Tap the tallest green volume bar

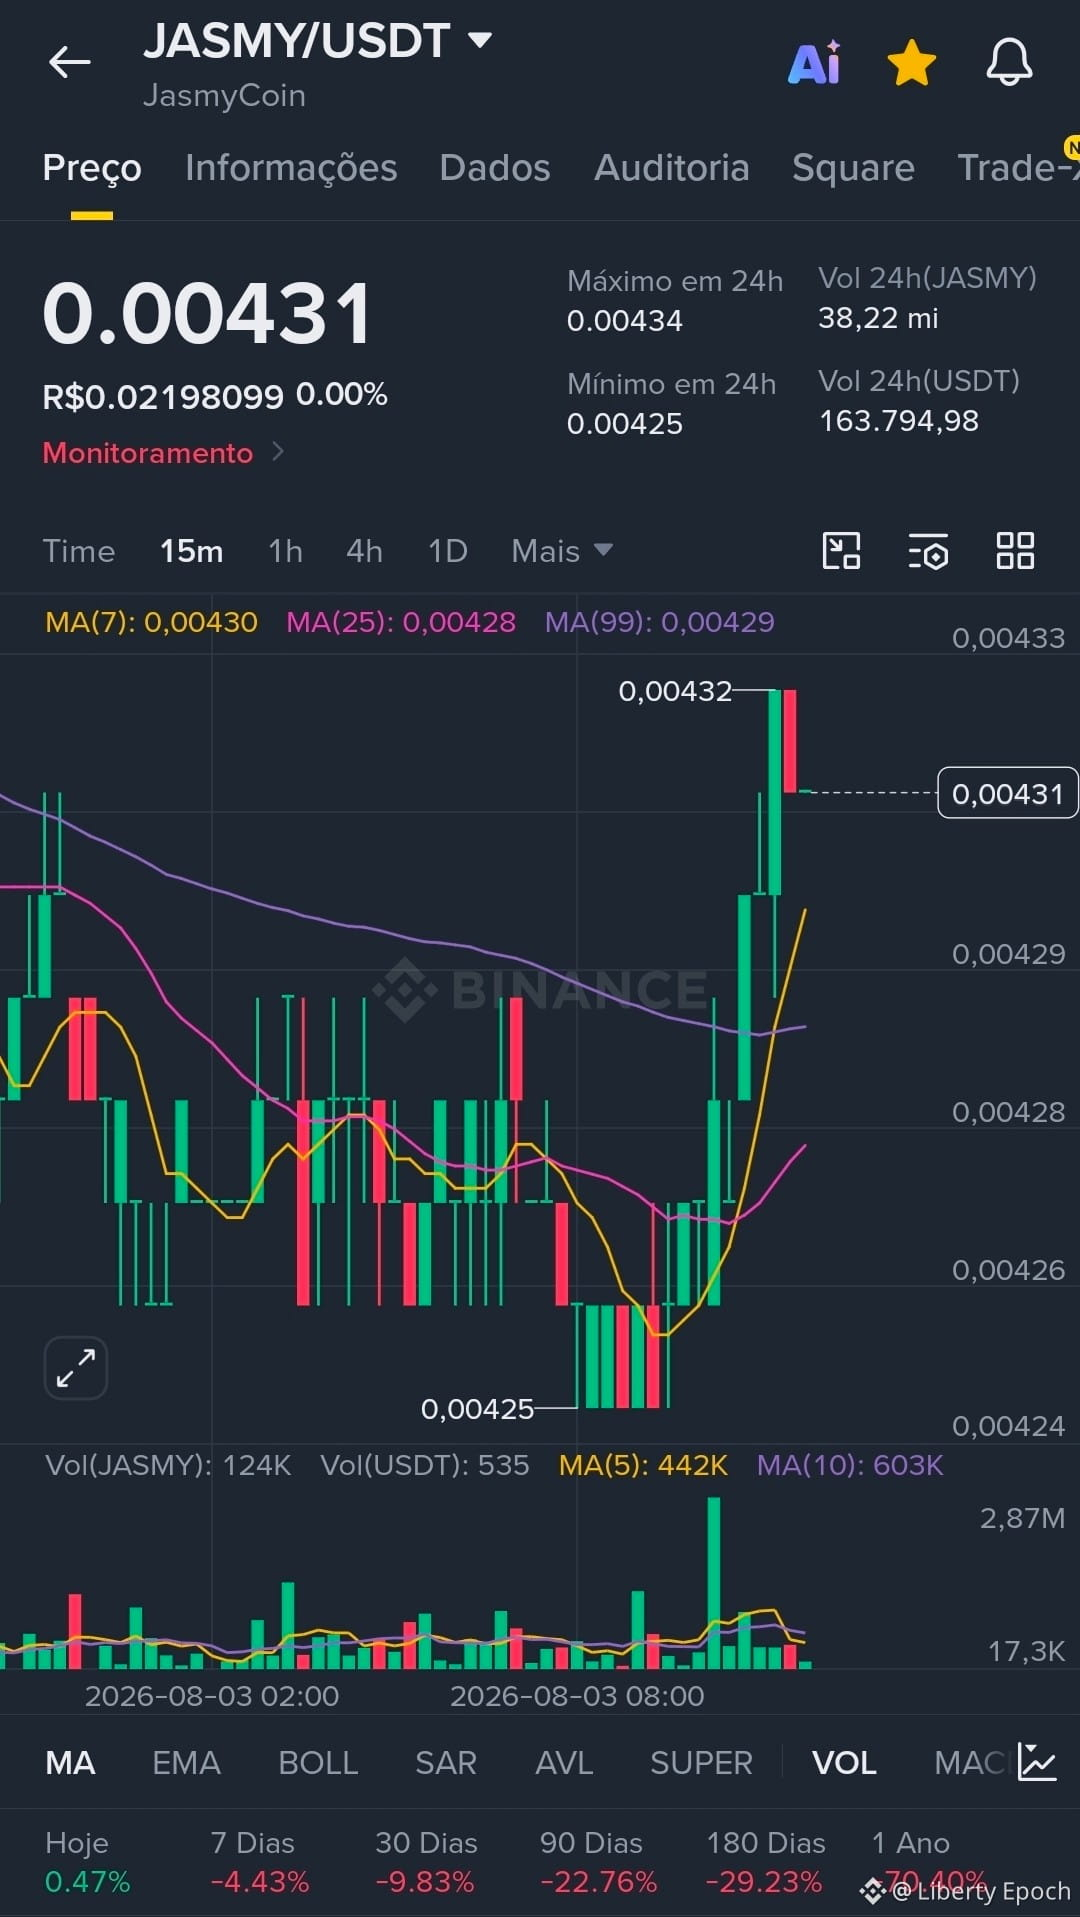tap(714, 1582)
